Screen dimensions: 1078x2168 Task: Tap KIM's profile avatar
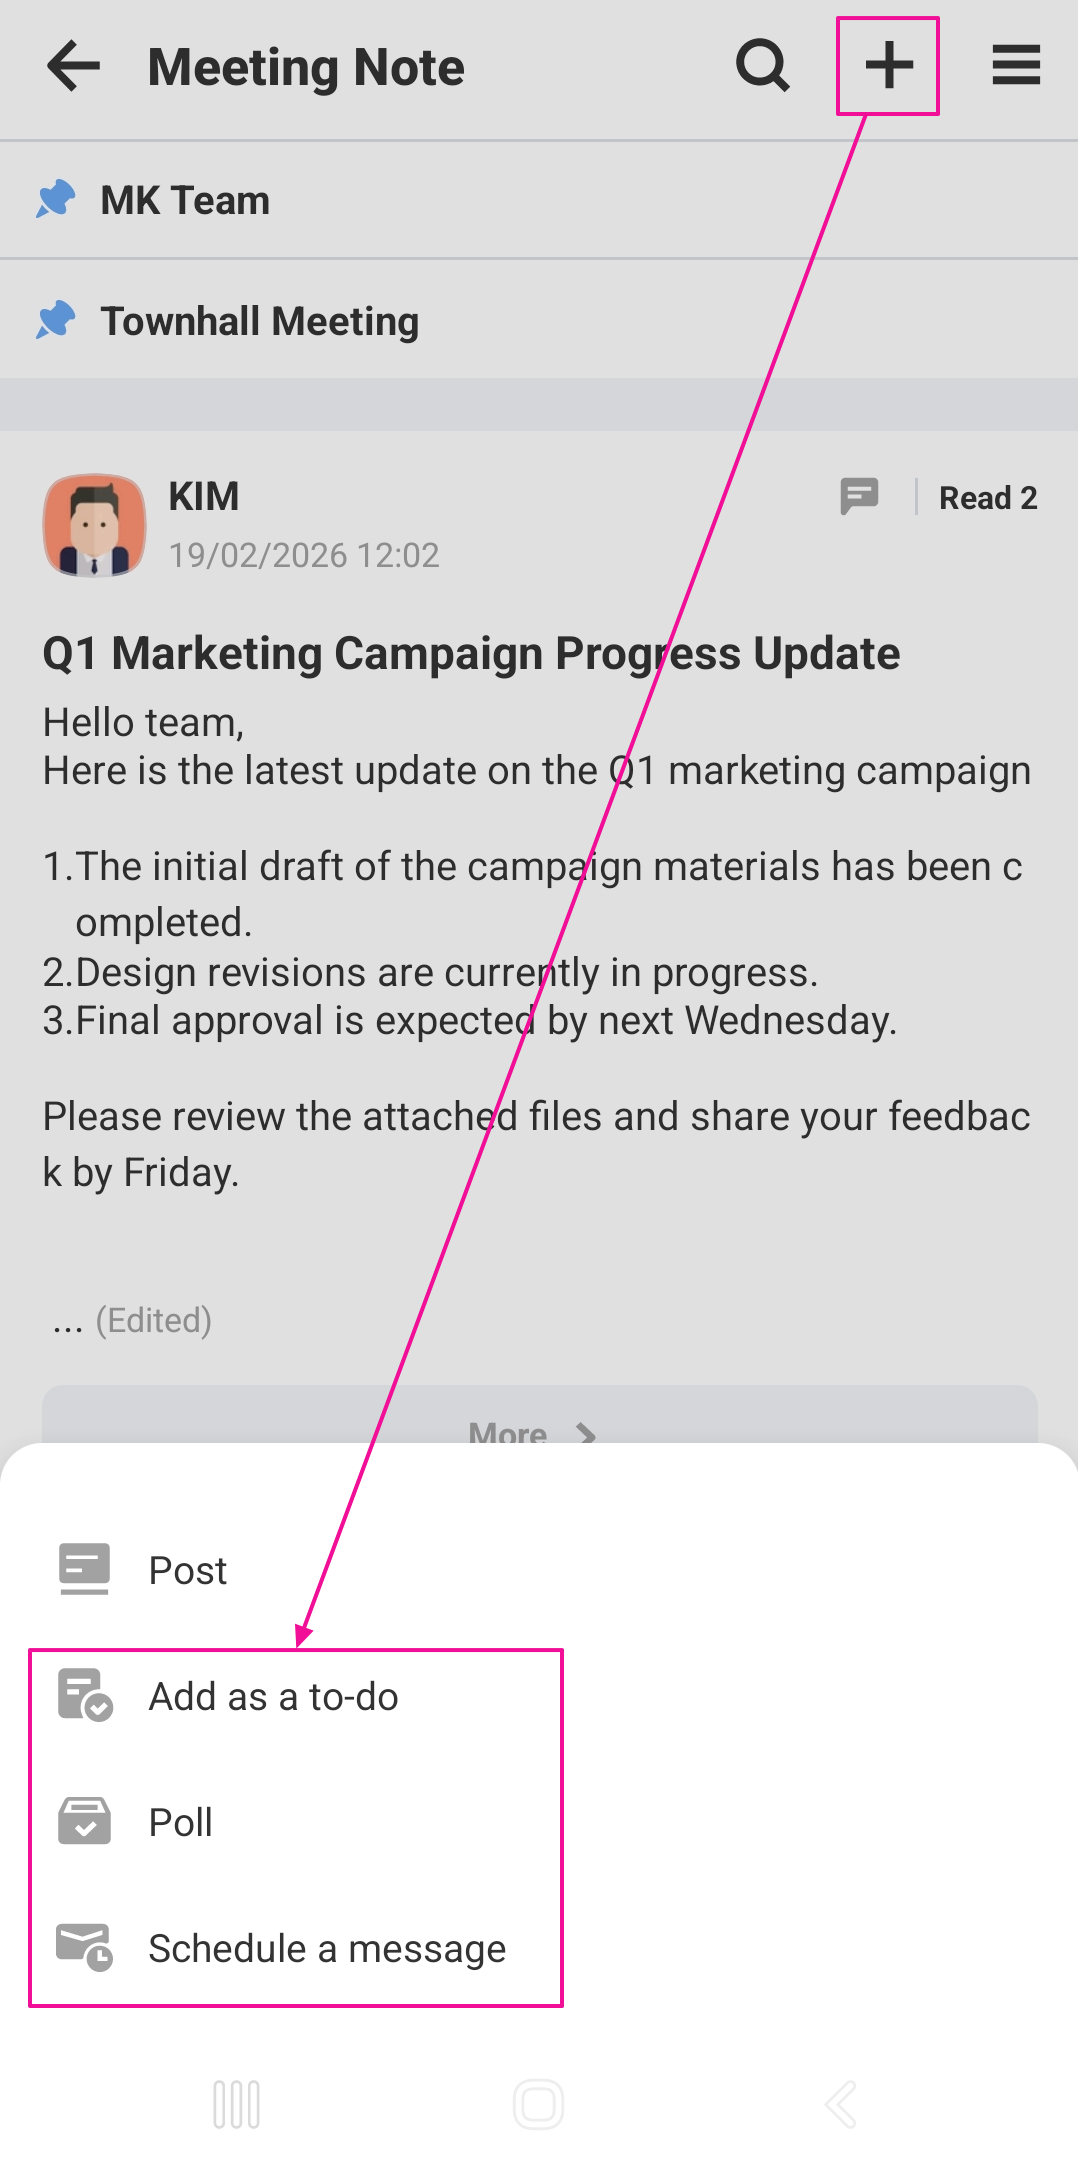point(94,525)
